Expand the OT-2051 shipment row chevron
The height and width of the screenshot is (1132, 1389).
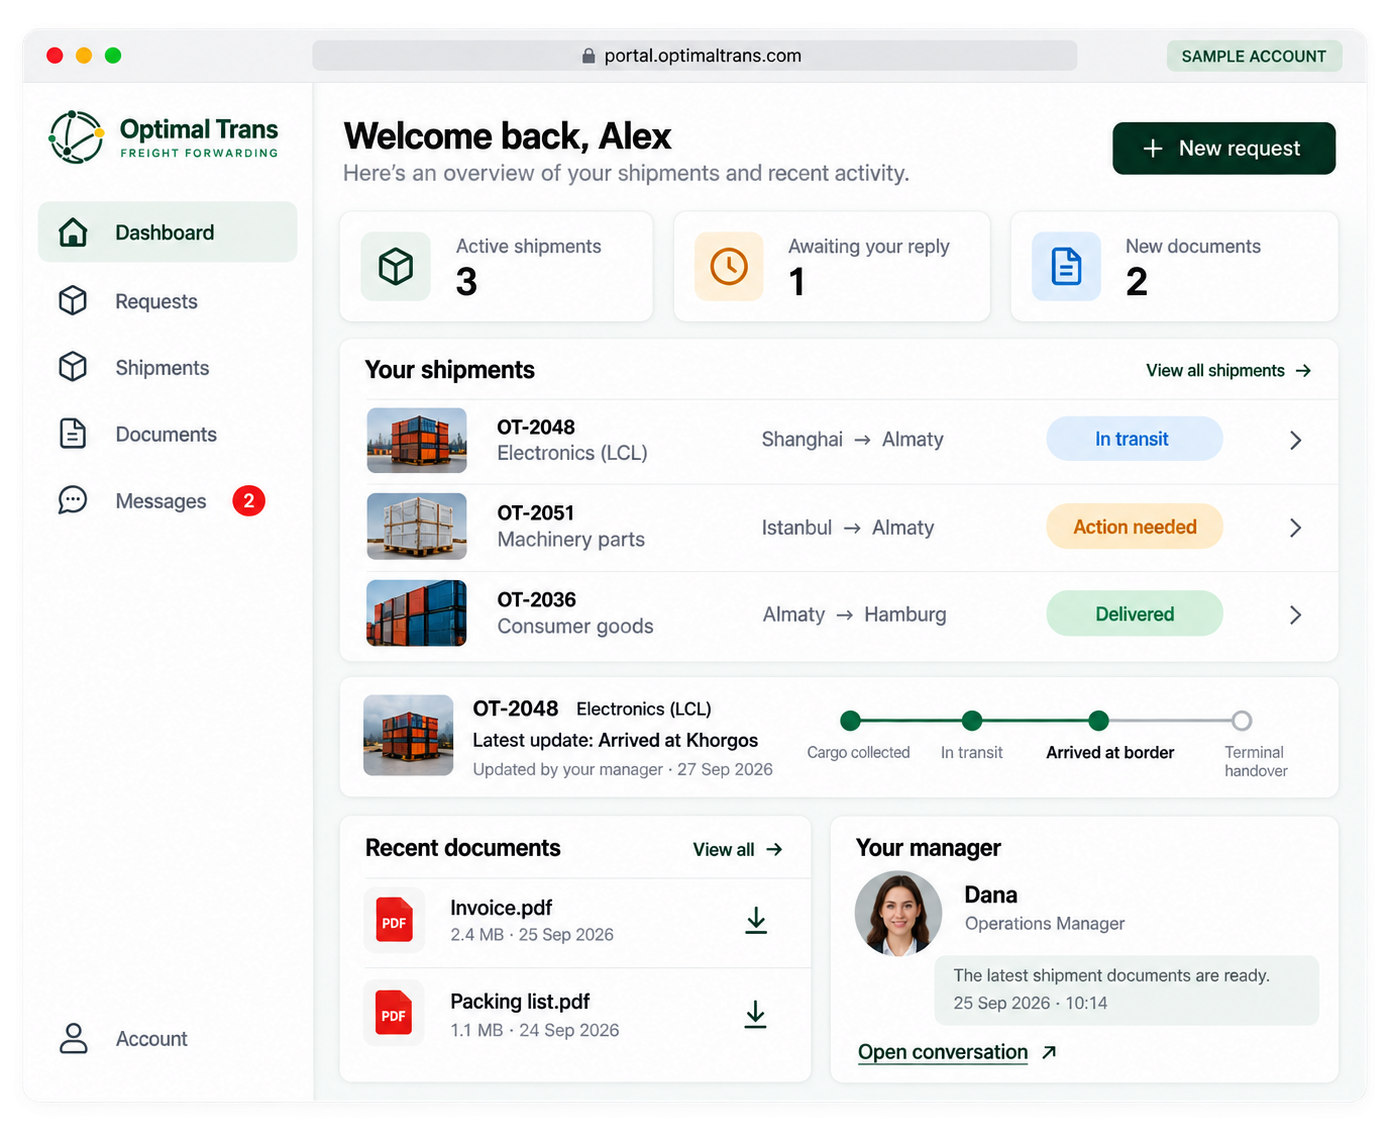1295,528
